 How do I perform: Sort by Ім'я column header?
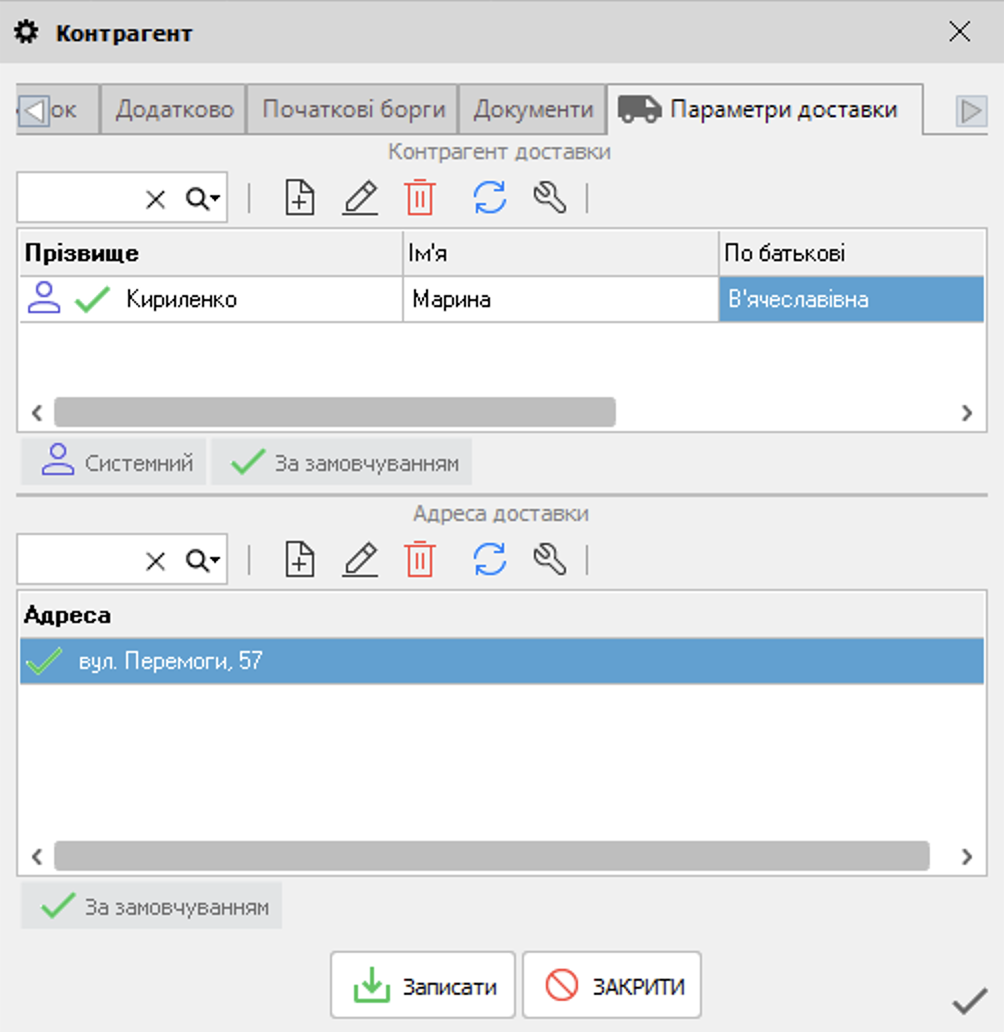point(560,253)
